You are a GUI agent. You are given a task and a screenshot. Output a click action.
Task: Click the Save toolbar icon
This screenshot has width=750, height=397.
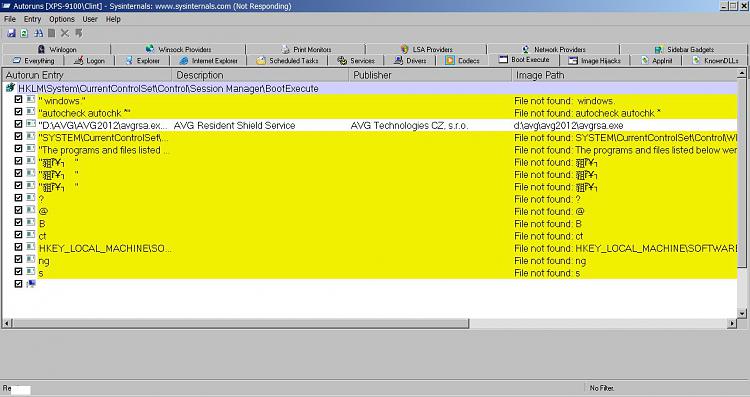(x=11, y=33)
